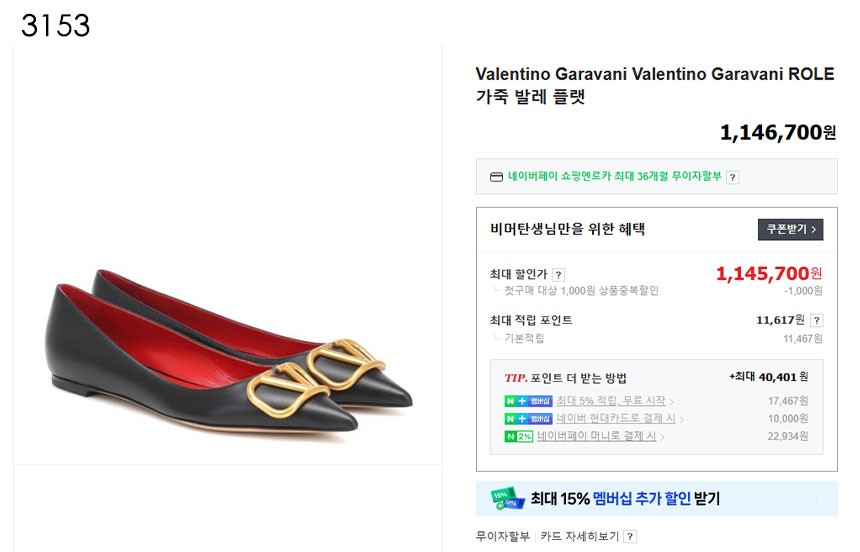Click the Valentino black ballet flats product image
Screen dimensions: 860x552
pyautogui.click(x=228, y=350)
